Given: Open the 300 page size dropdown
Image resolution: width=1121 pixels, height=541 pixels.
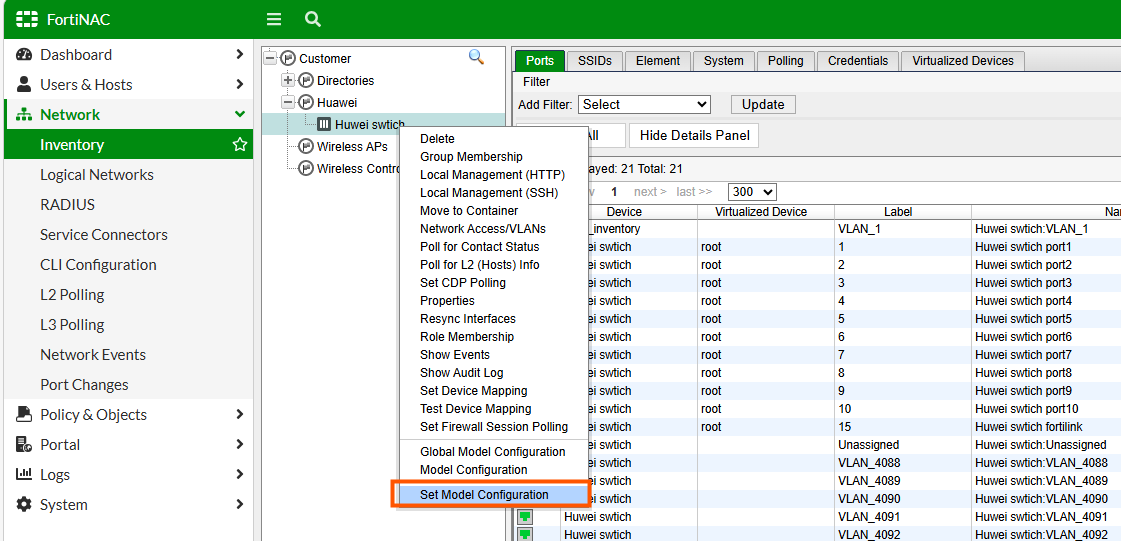Looking at the screenshot, I should point(752,192).
